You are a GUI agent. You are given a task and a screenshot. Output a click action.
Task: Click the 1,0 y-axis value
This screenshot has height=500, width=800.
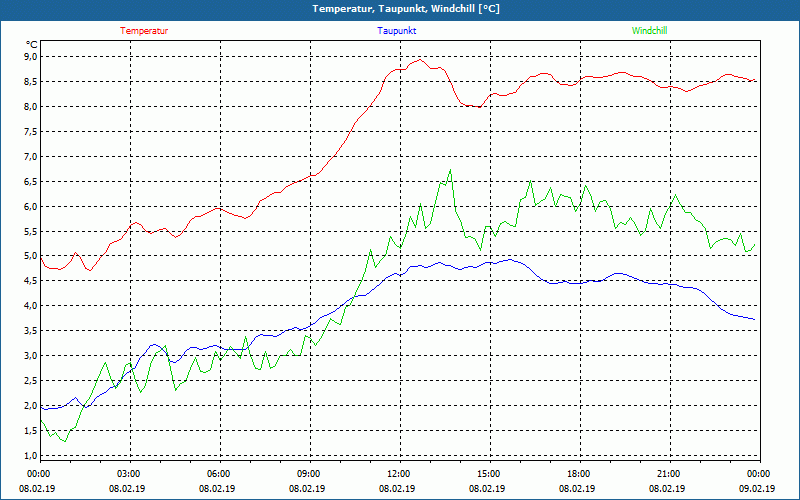[x=32, y=456]
